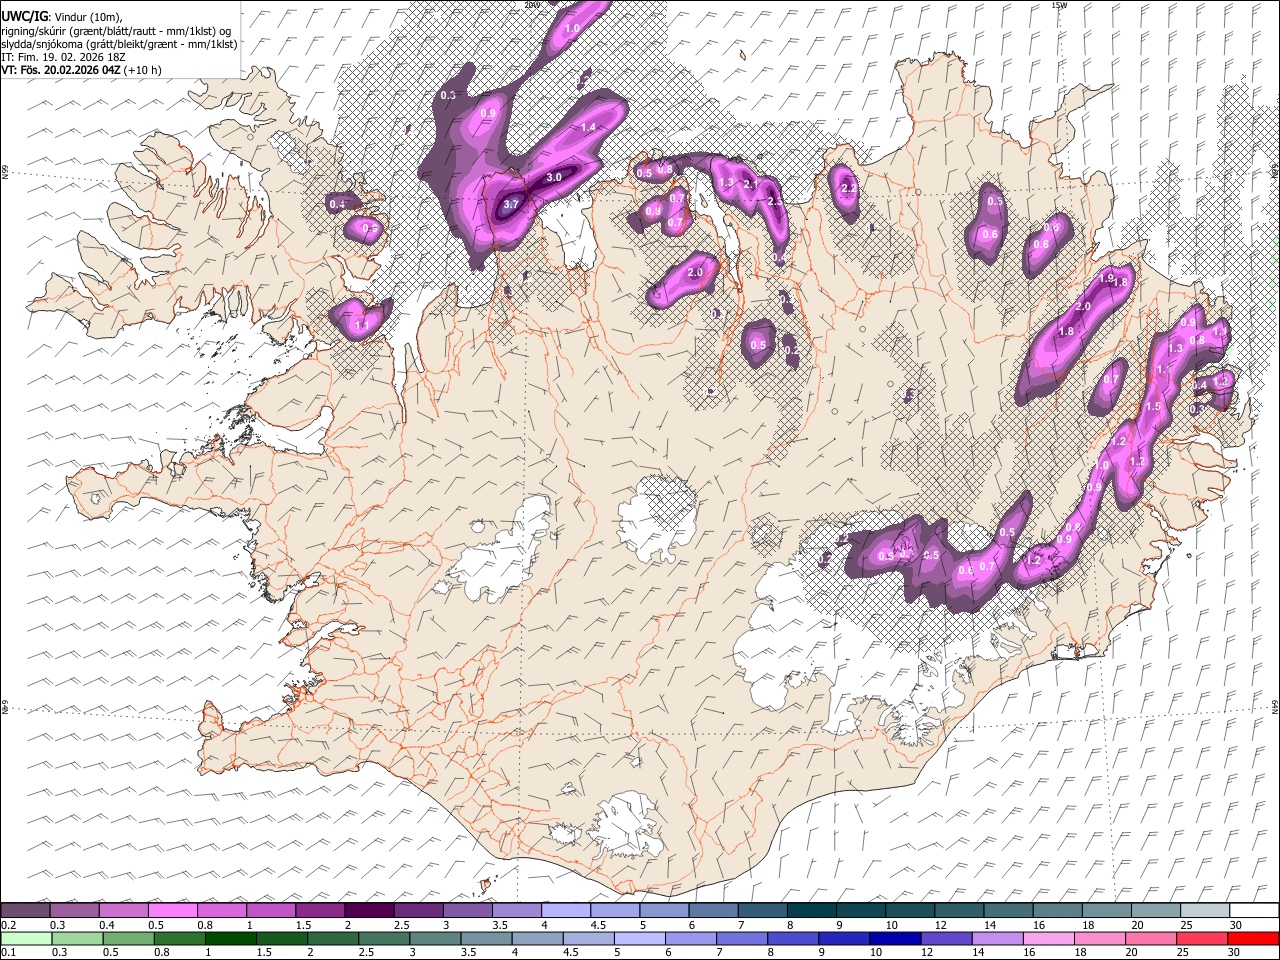Click the 1.9 snowfall value label
Viewport: 1280px width, 960px height.
(x=1106, y=278)
